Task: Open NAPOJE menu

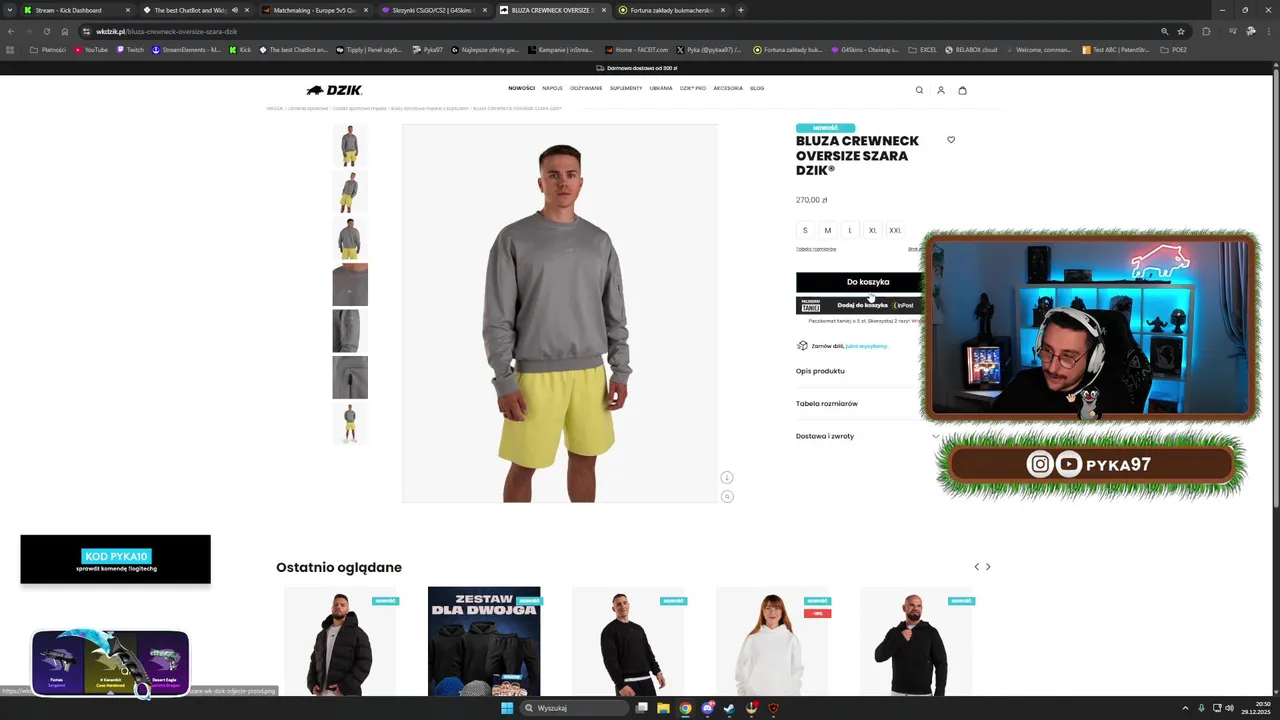Action: pyautogui.click(x=553, y=88)
